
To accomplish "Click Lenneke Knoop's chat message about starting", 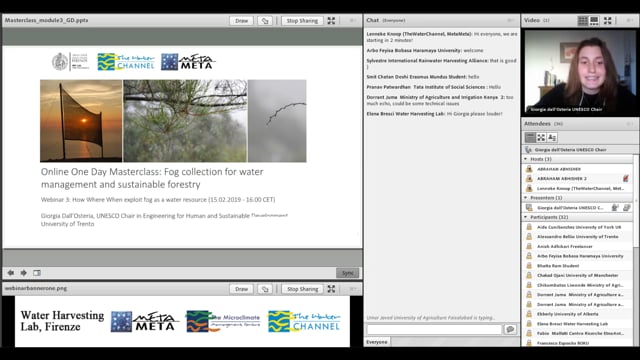I will click(442, 37).
